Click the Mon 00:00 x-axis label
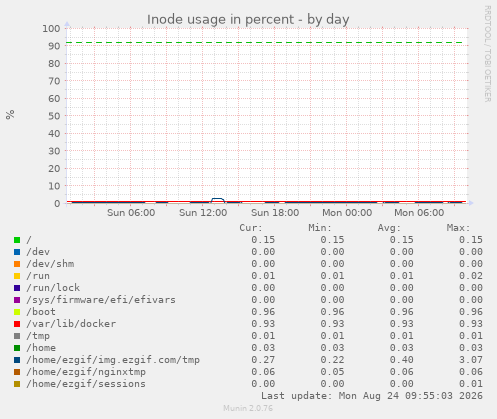 347,213
